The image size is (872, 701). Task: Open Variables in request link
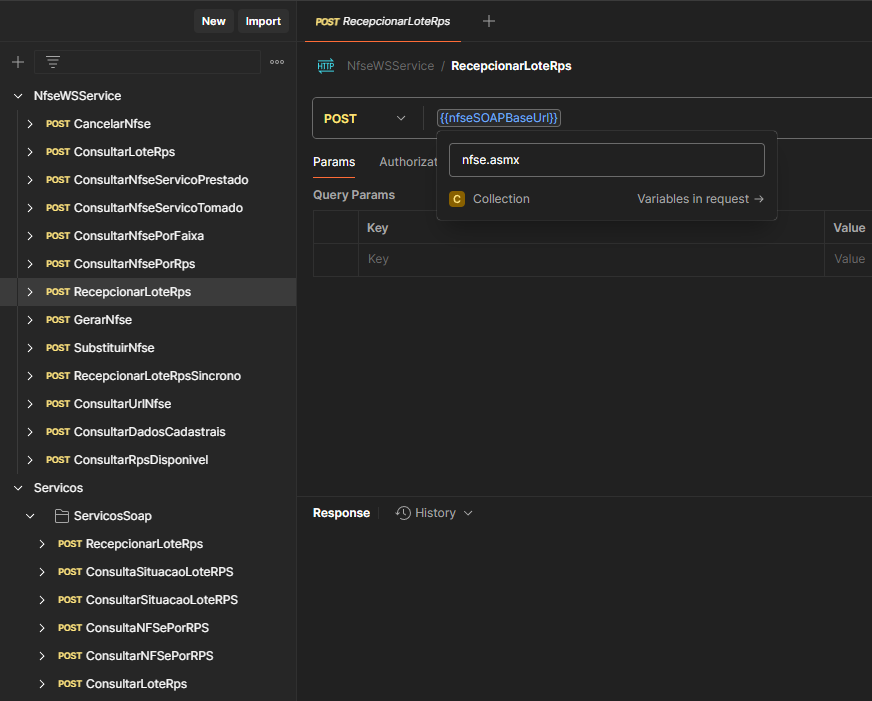[700, 198]
